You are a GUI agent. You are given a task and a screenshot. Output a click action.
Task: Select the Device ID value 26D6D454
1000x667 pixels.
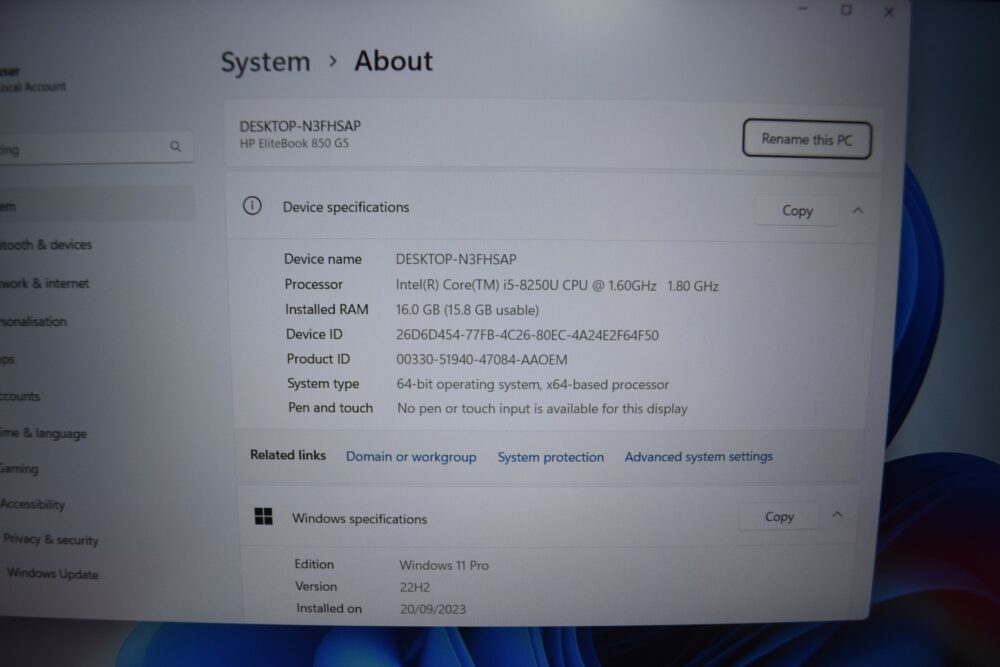pyautogui.click(x=527, y=335)
